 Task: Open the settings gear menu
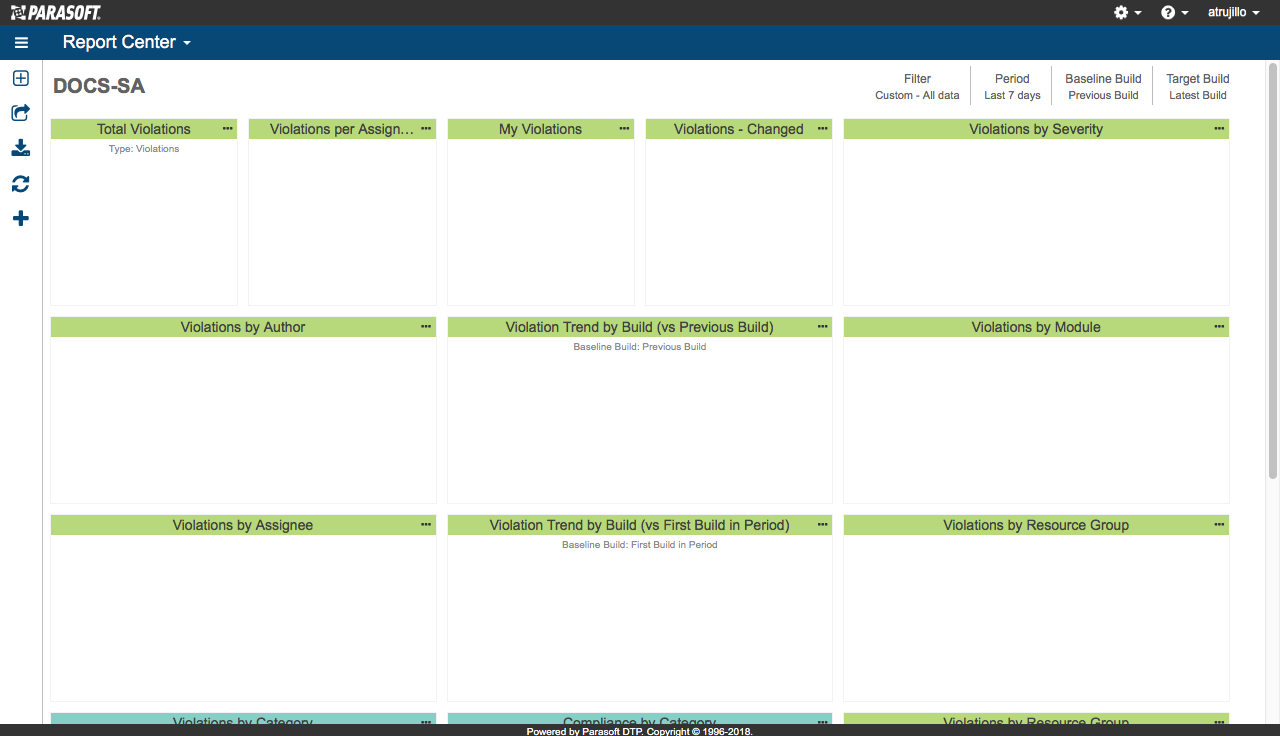[1127, 12]
